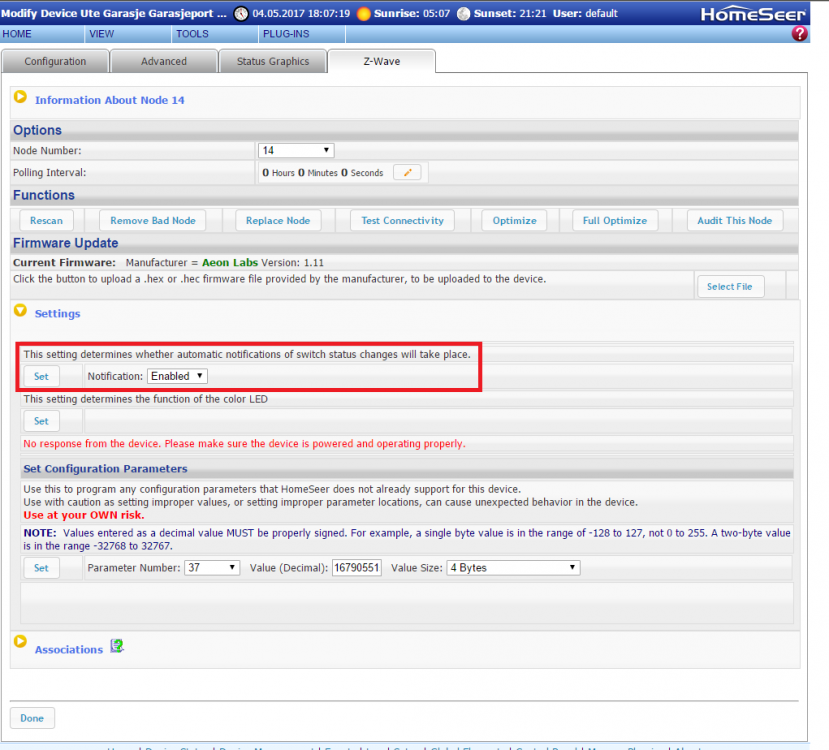Image resolution: width=829 pixels, height=750 pixels.
Task: Click the green Associations document icon
Action: pyautogui.click(x=117, y=647)
